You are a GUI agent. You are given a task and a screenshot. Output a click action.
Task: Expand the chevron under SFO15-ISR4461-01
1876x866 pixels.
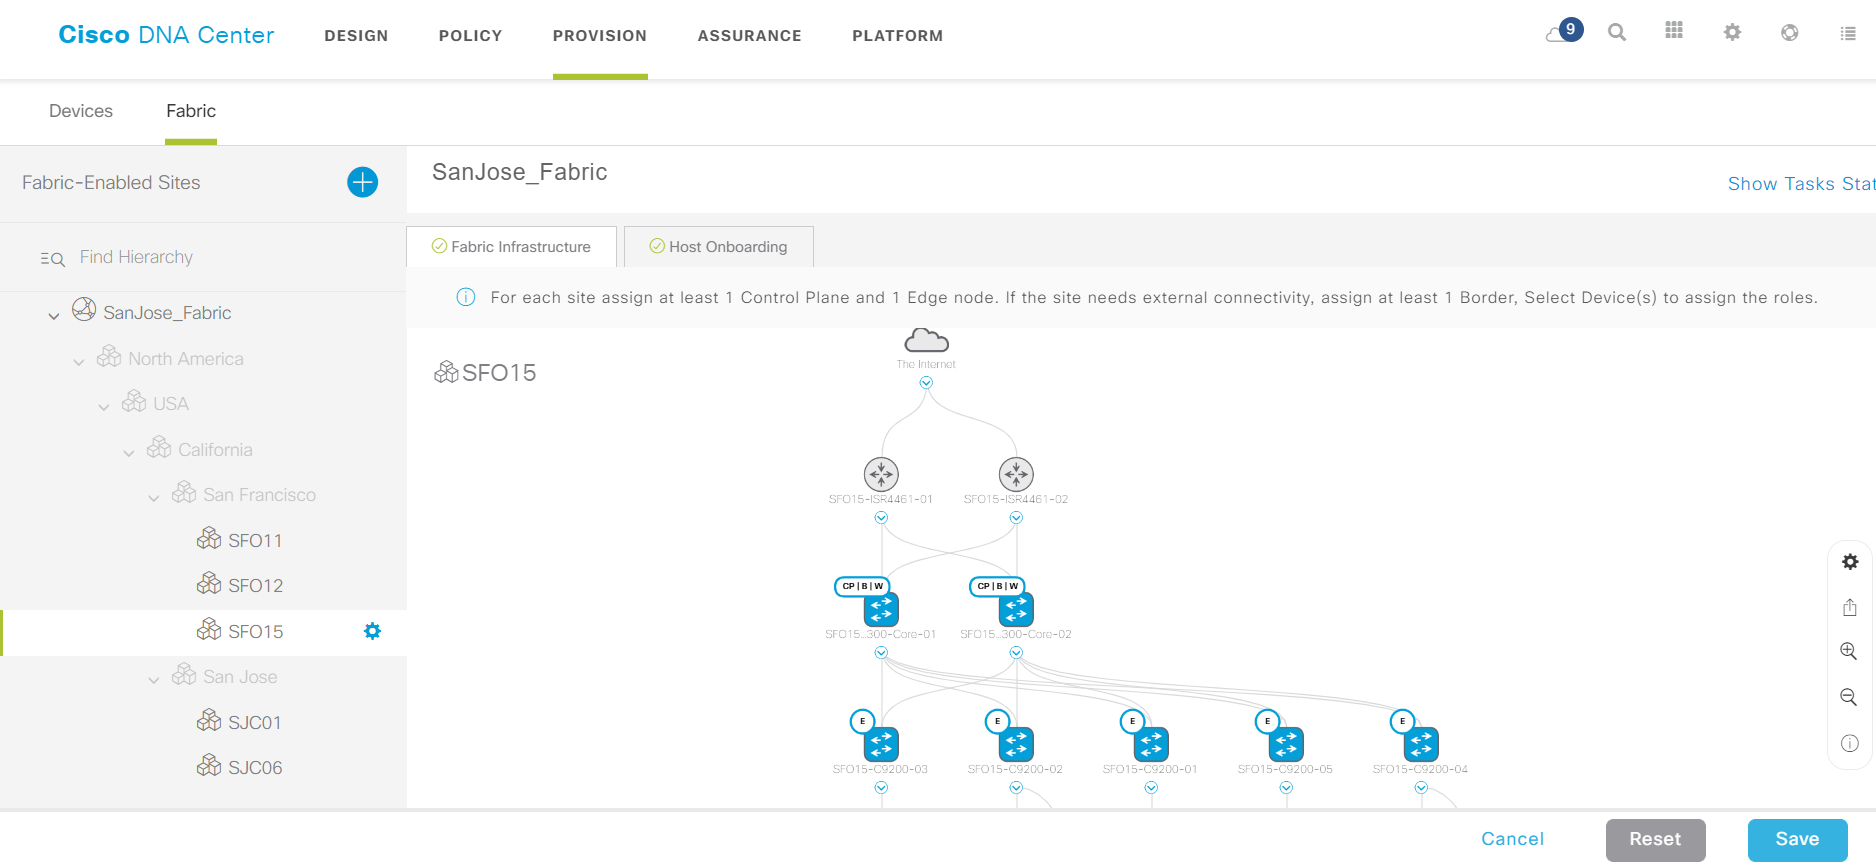pos(881,518)
